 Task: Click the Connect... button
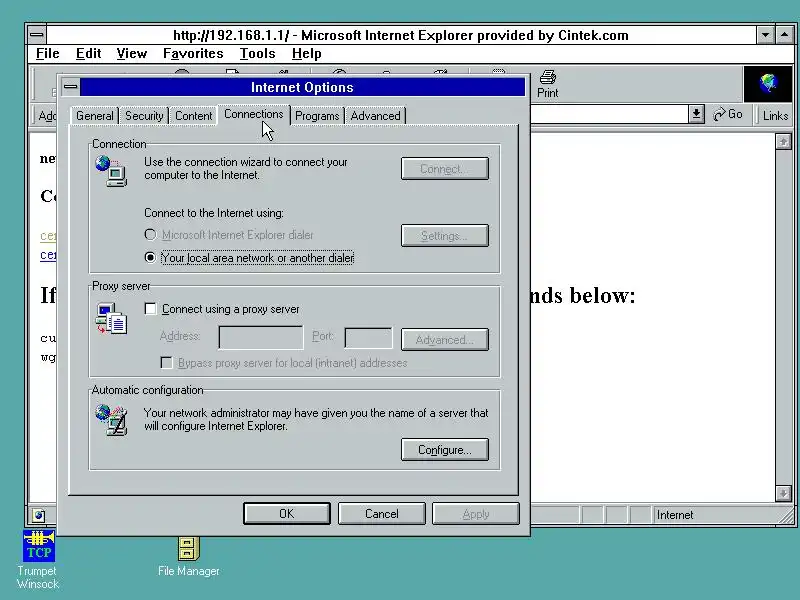(x=445, y=169)
